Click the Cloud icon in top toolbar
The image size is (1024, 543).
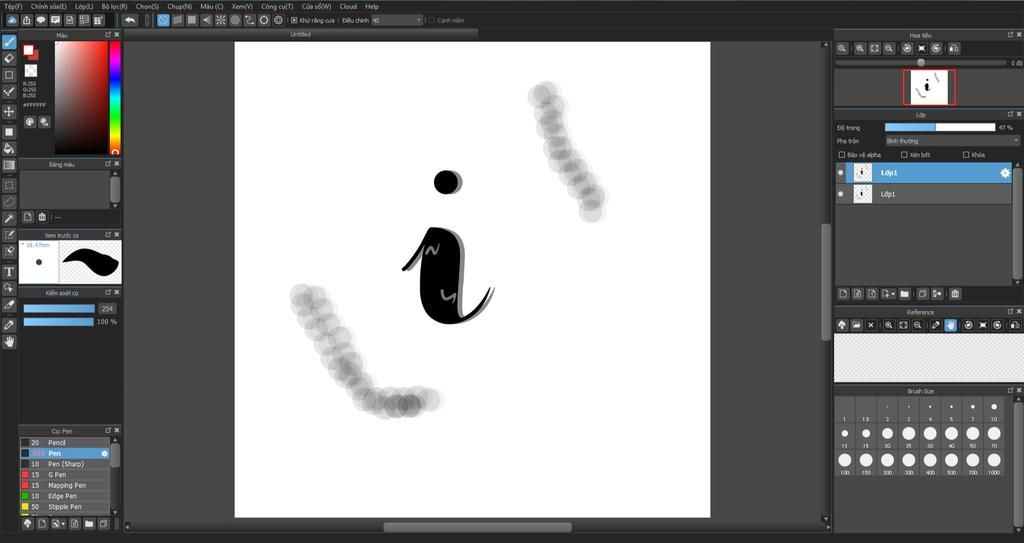(12, 20)
